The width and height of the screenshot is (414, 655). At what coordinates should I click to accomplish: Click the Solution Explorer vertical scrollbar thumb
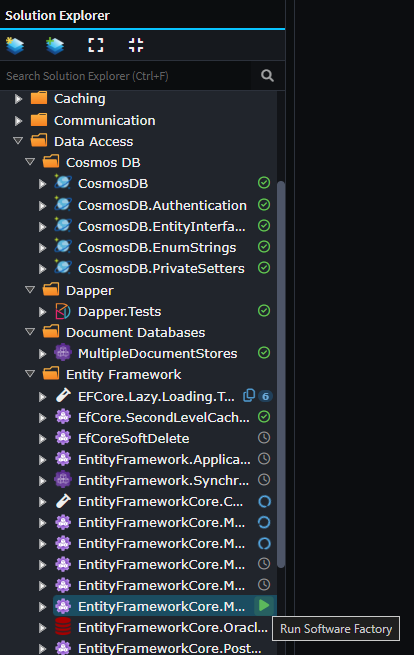281,374
